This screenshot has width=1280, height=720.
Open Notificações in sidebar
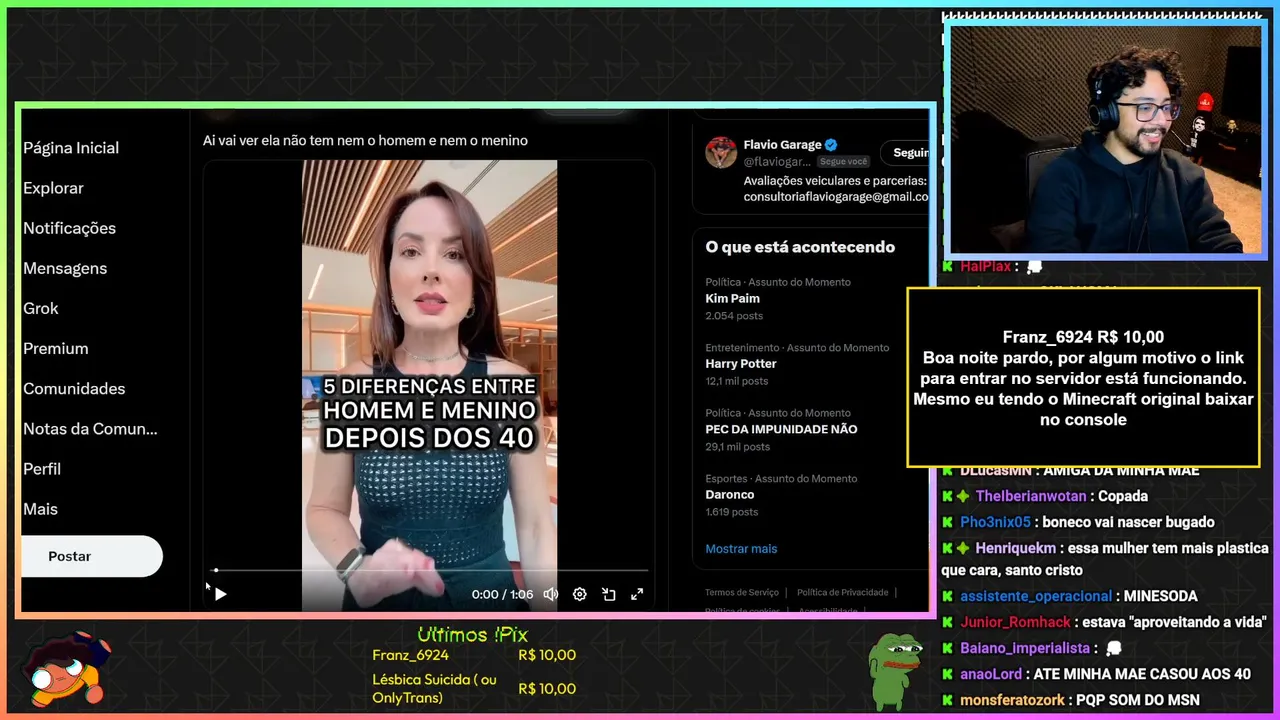click(x=69, y=228)
